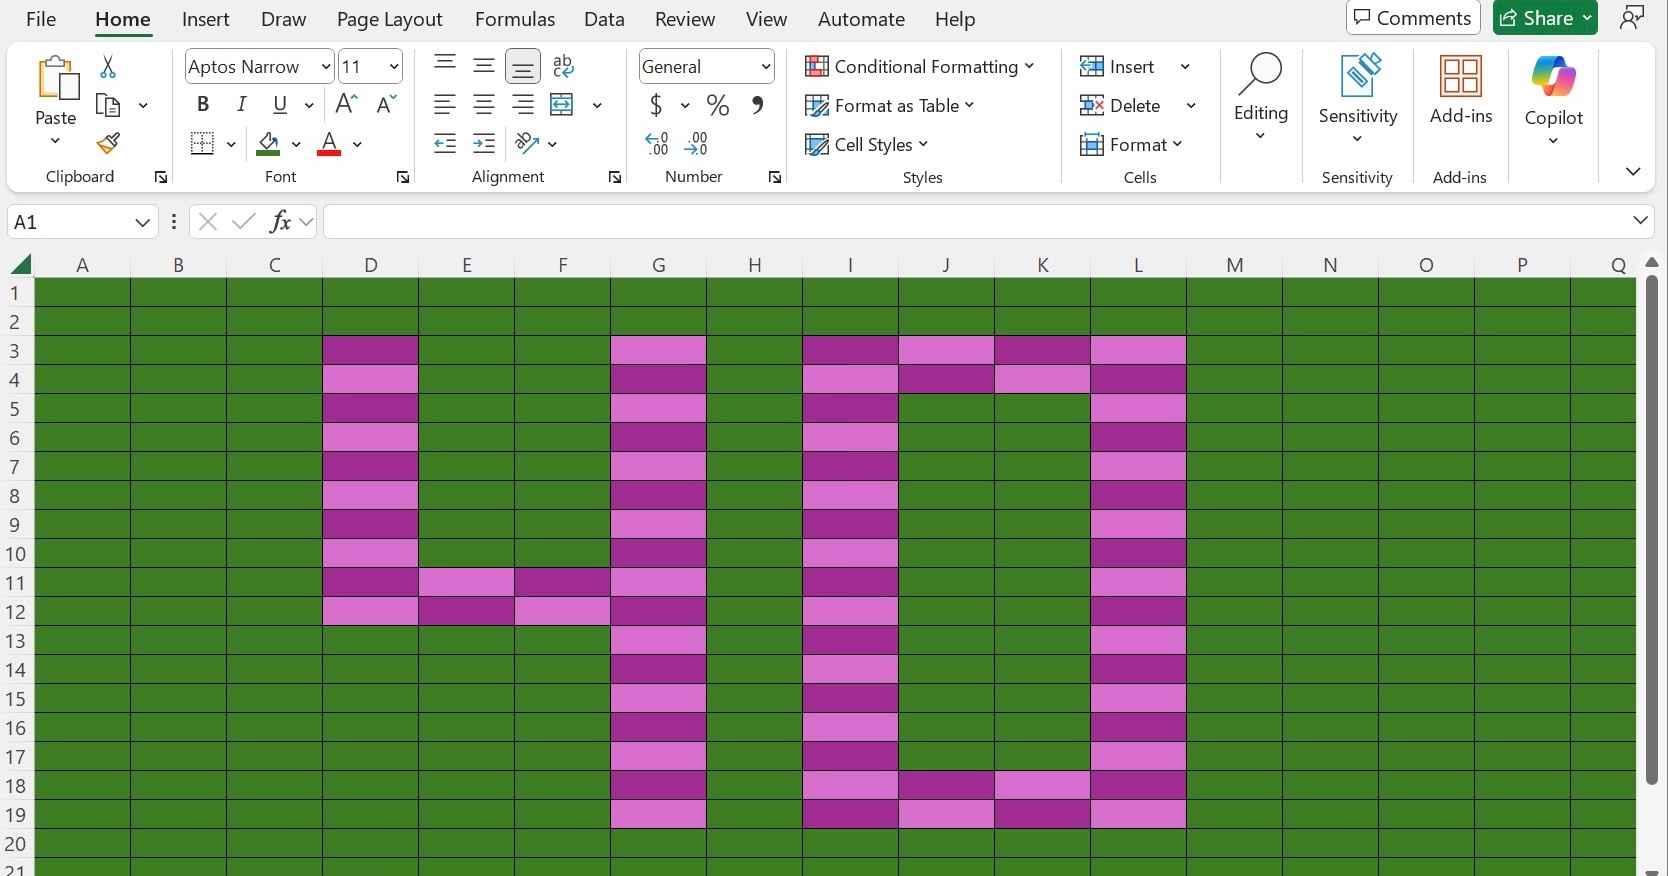Open Cell Styles gallery

tap(867, 144)
